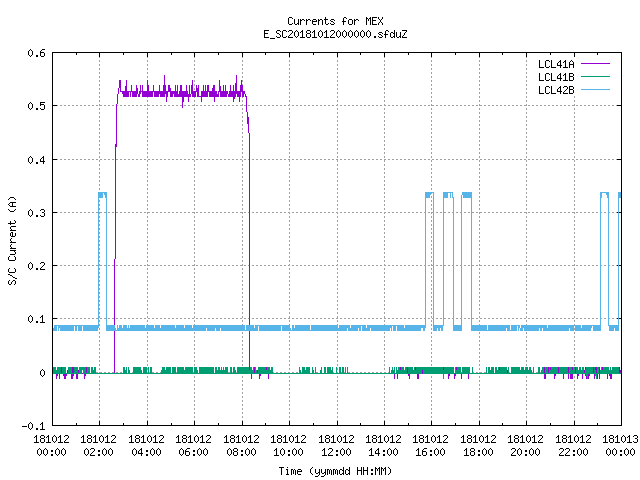640x480 pixels.
Task: Click the x-axis time label 04:00
Action: (x=146, y=452)
